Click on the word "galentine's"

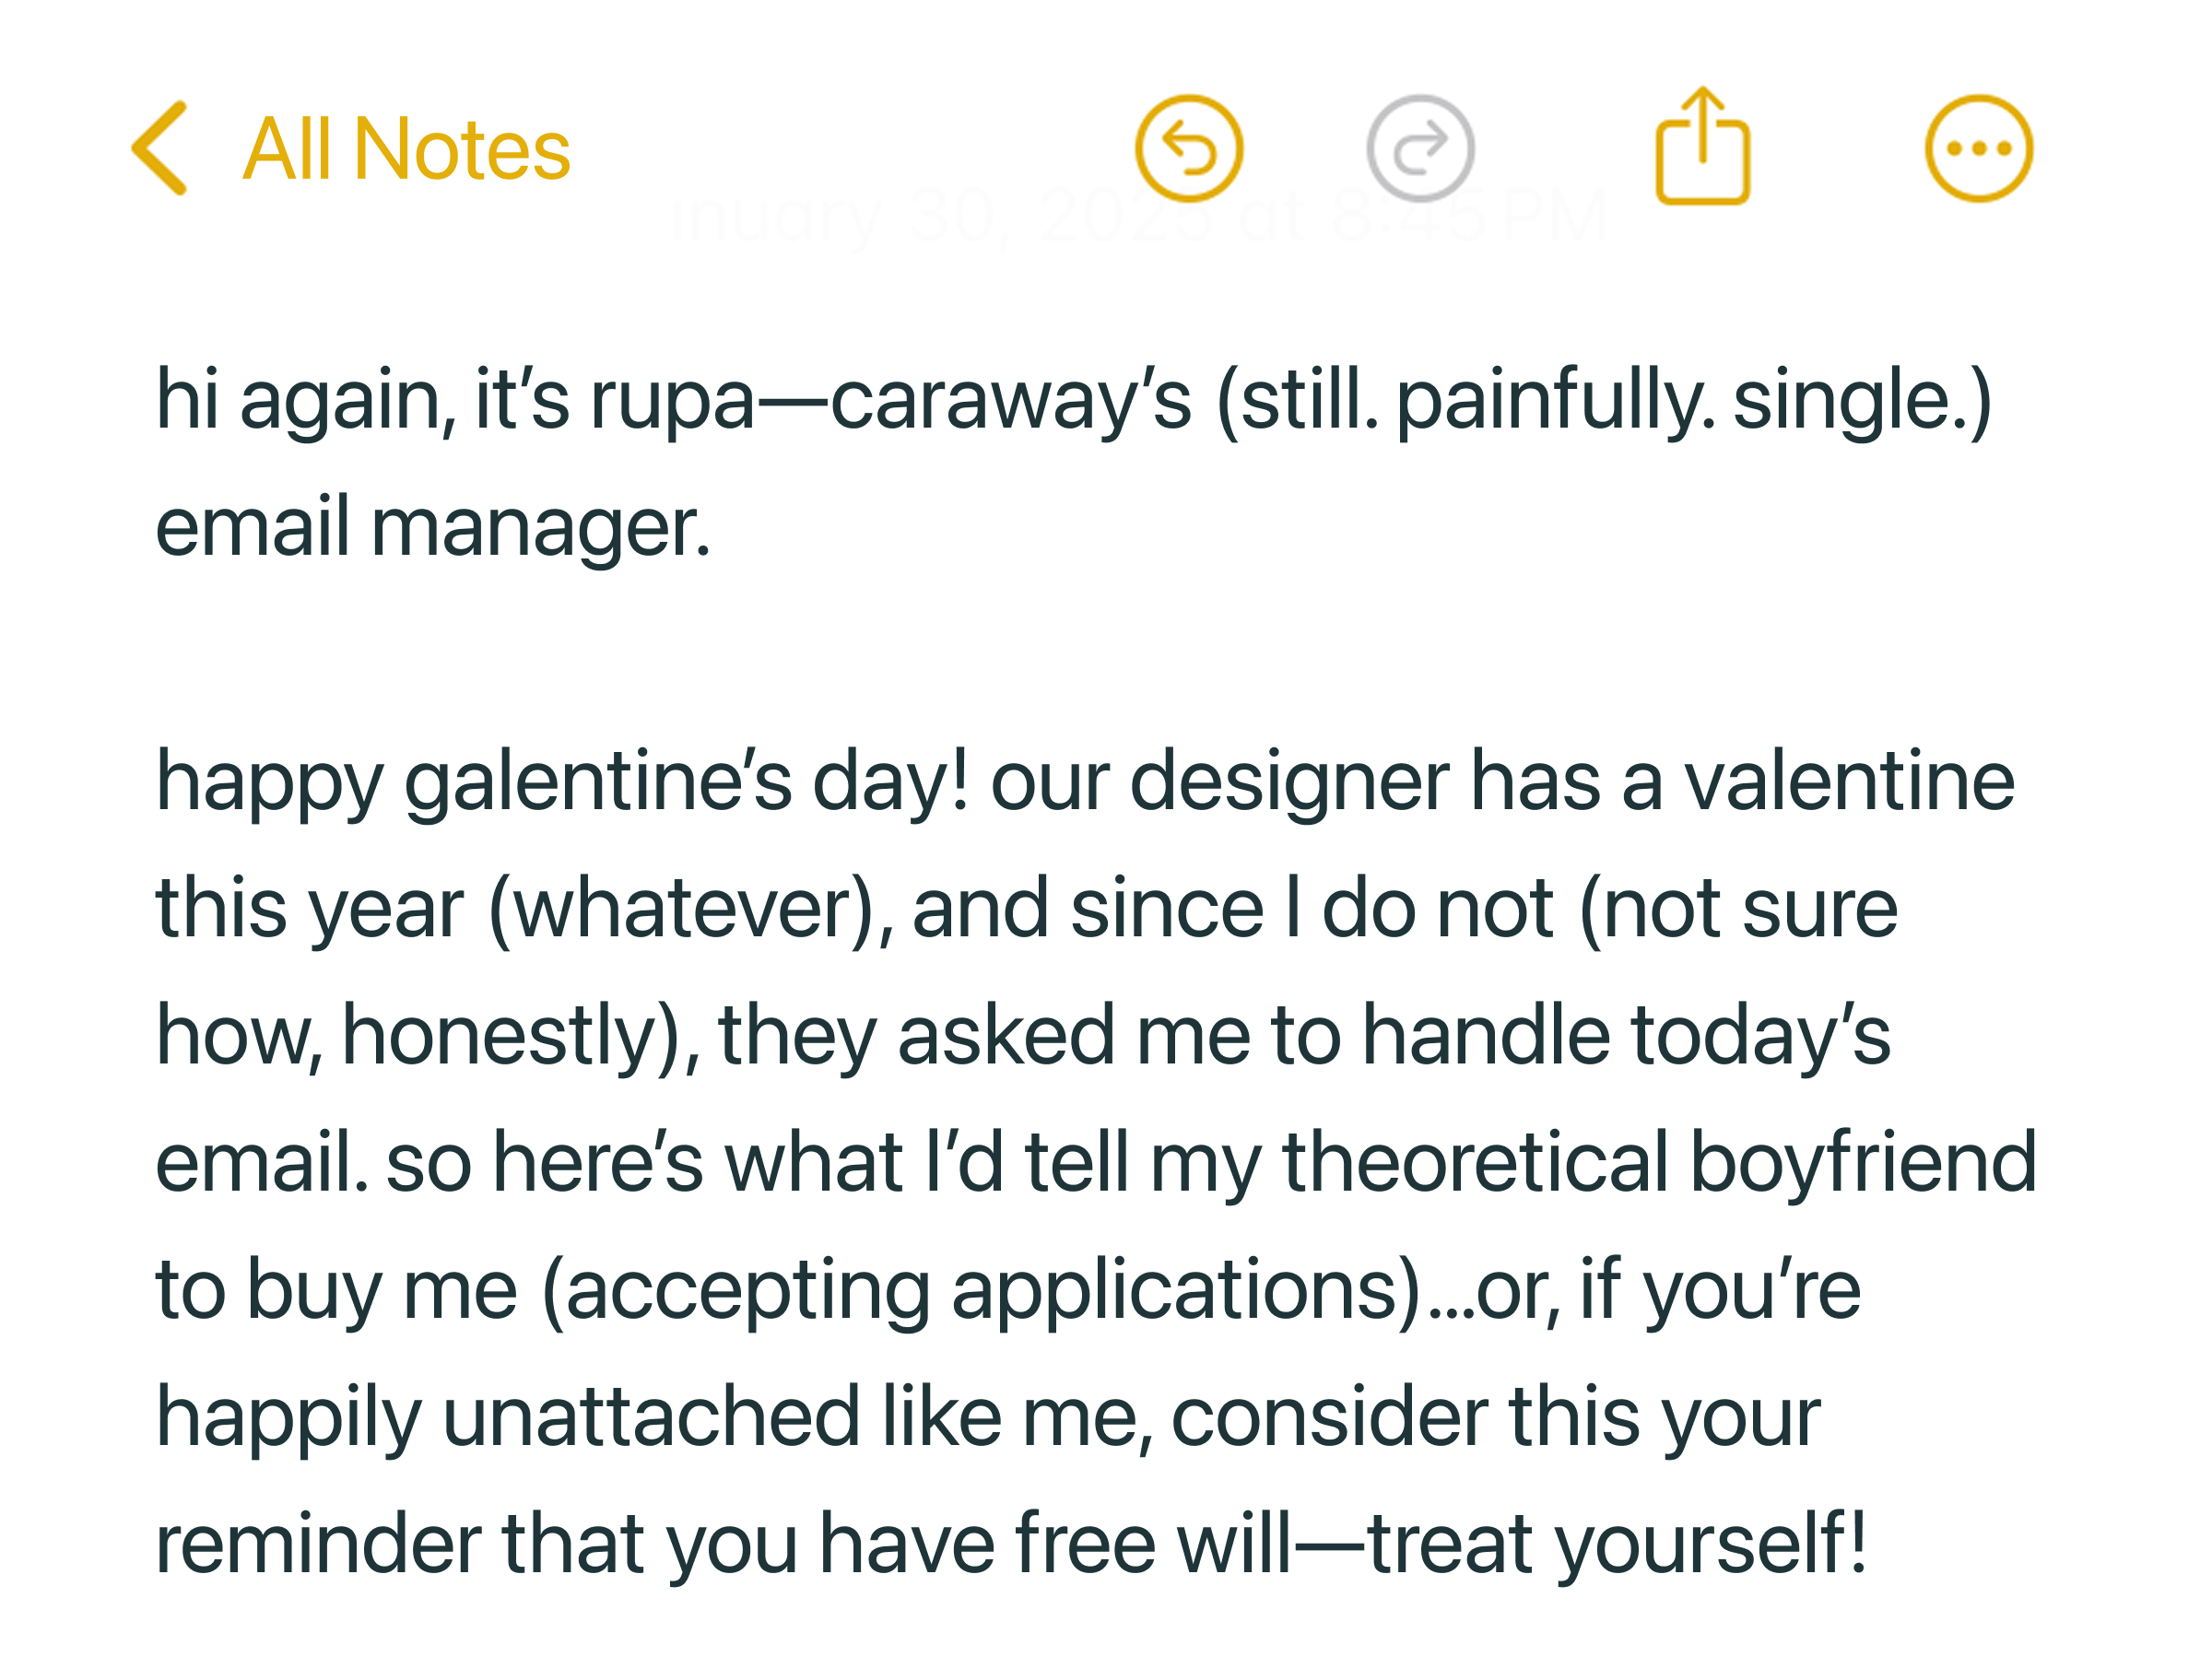pyautogui.click(x=597, y=782)
